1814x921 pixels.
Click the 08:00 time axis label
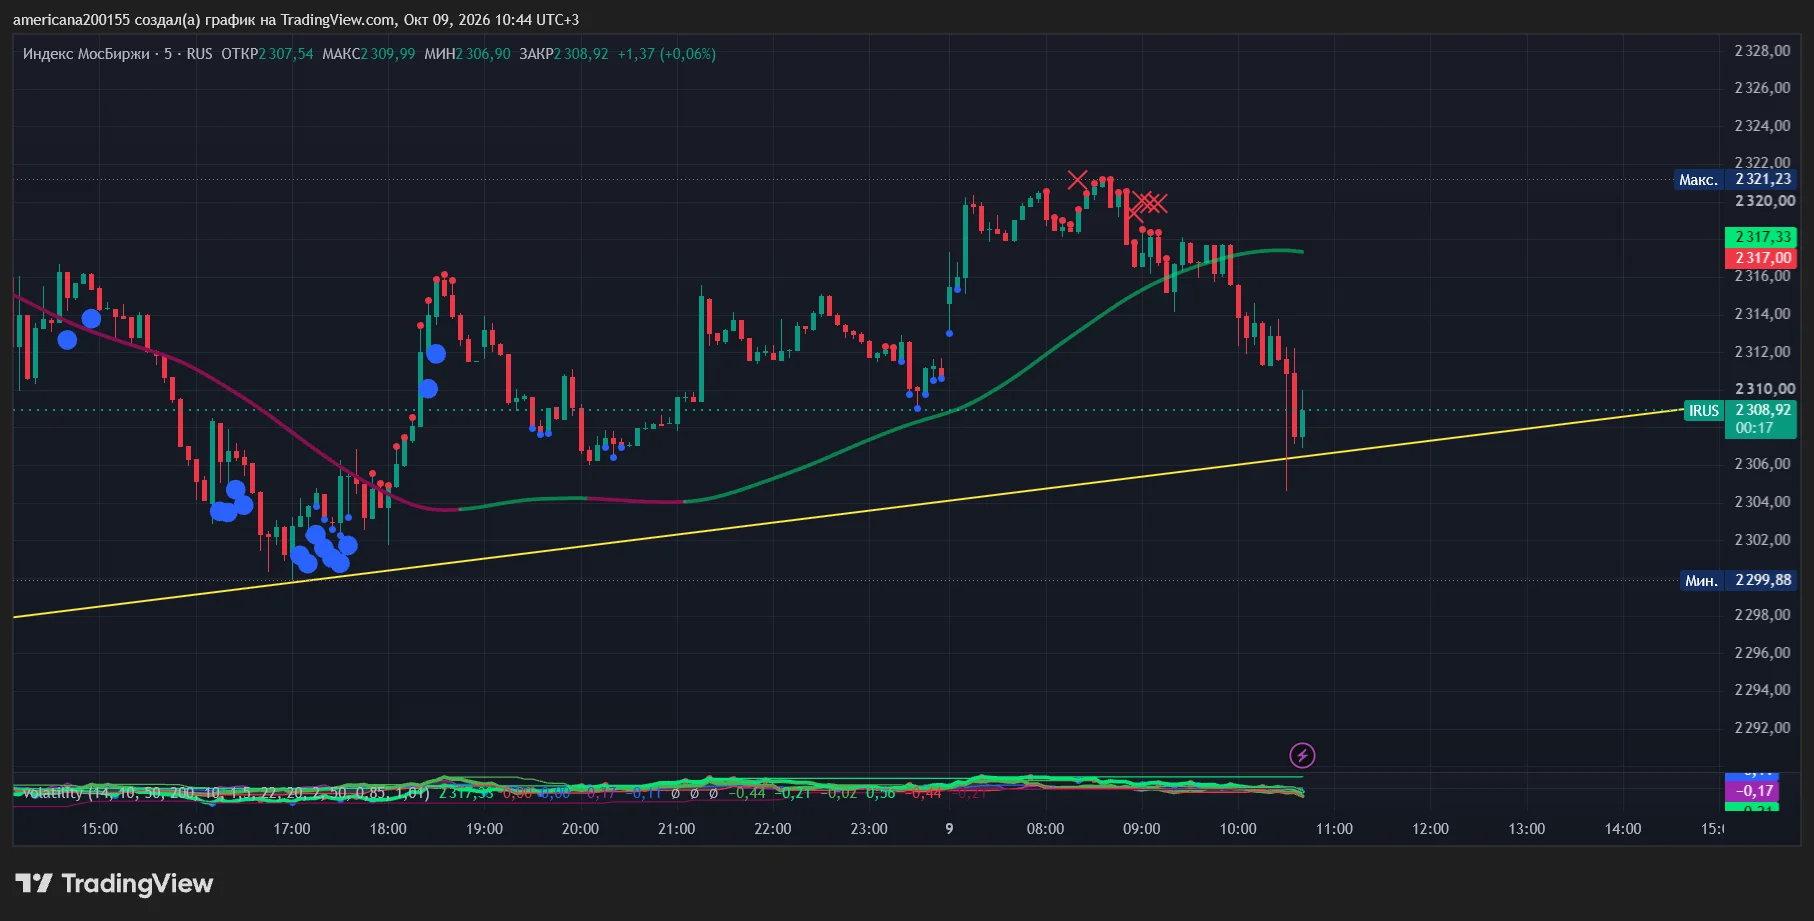[x=1045, y=829]
